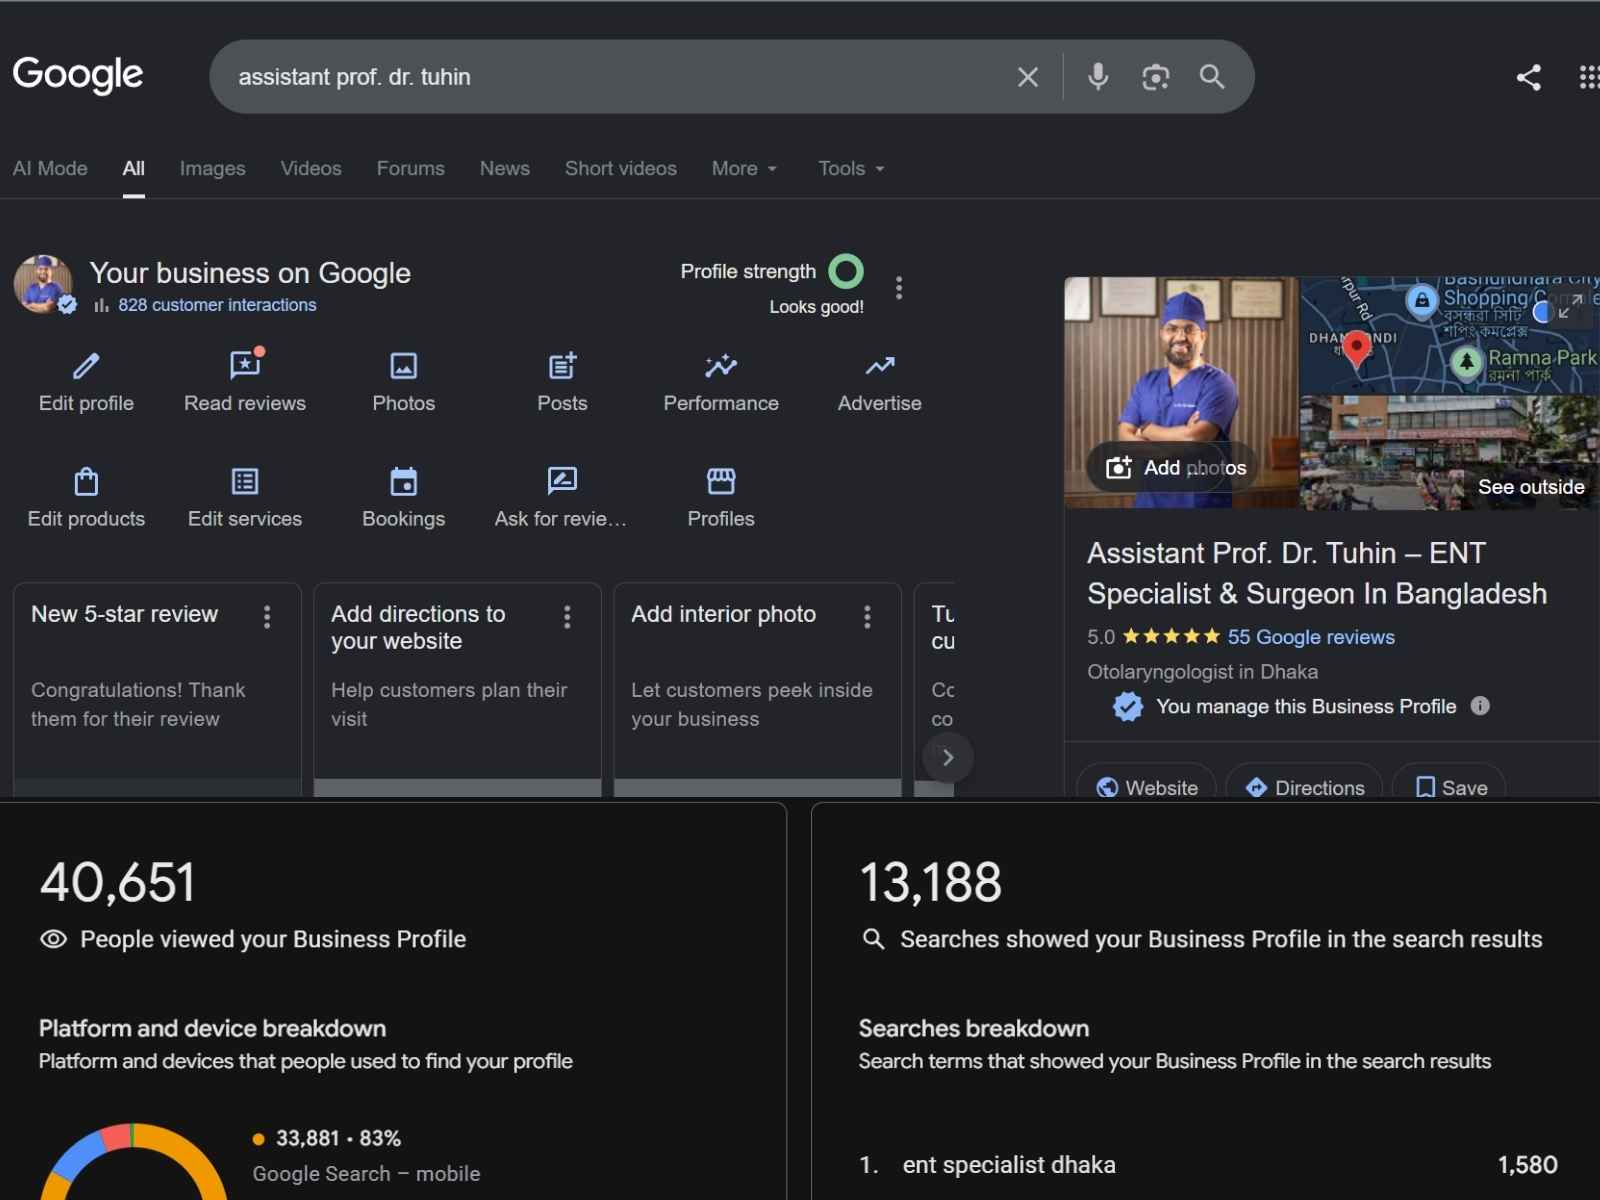Expand the map with arrows icon
1600x1200 pixels.
coord(1570,306)
